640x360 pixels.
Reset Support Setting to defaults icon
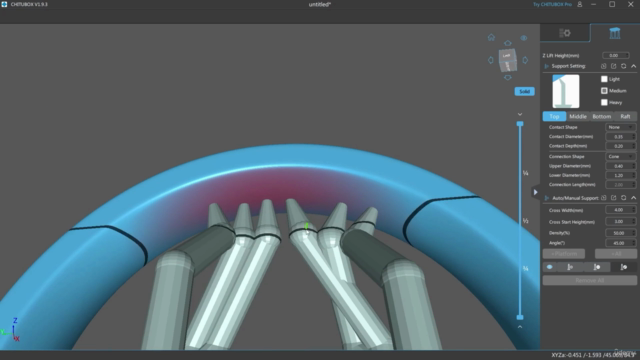pos(623,66)
